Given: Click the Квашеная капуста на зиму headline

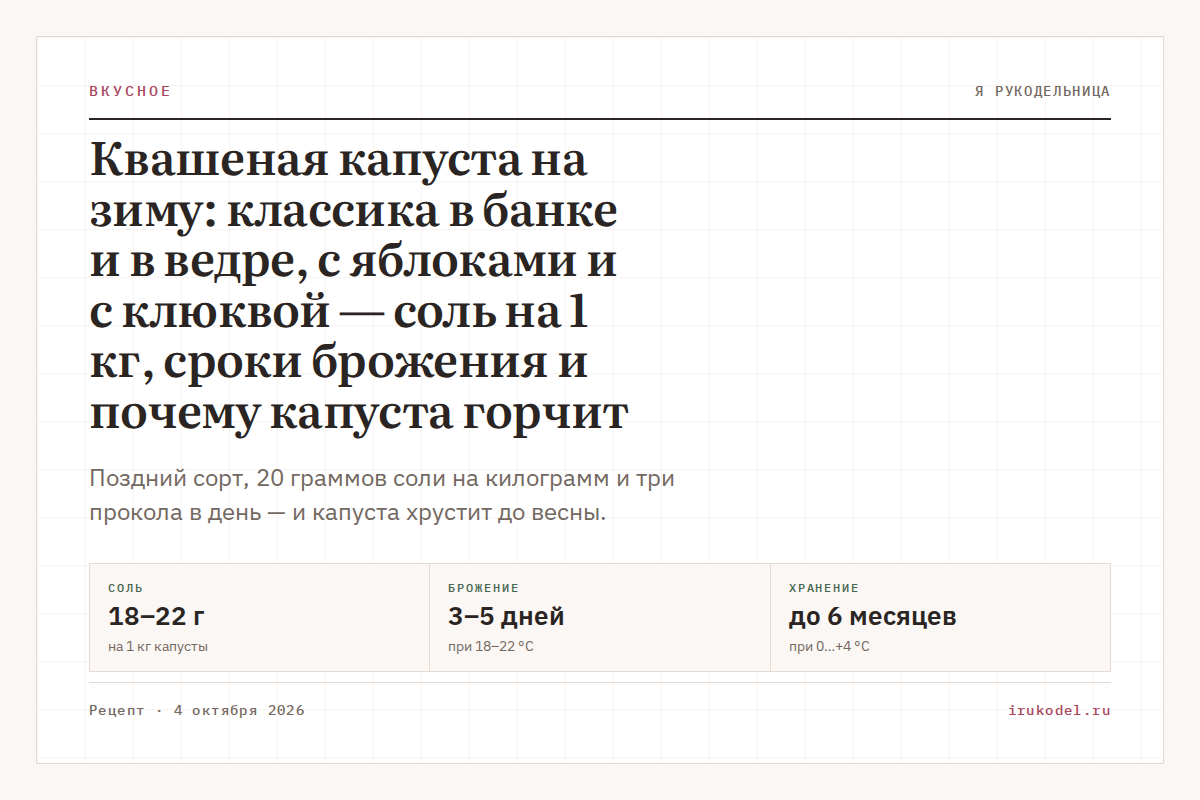Looking at the screenshot, I should click(359, 287).
